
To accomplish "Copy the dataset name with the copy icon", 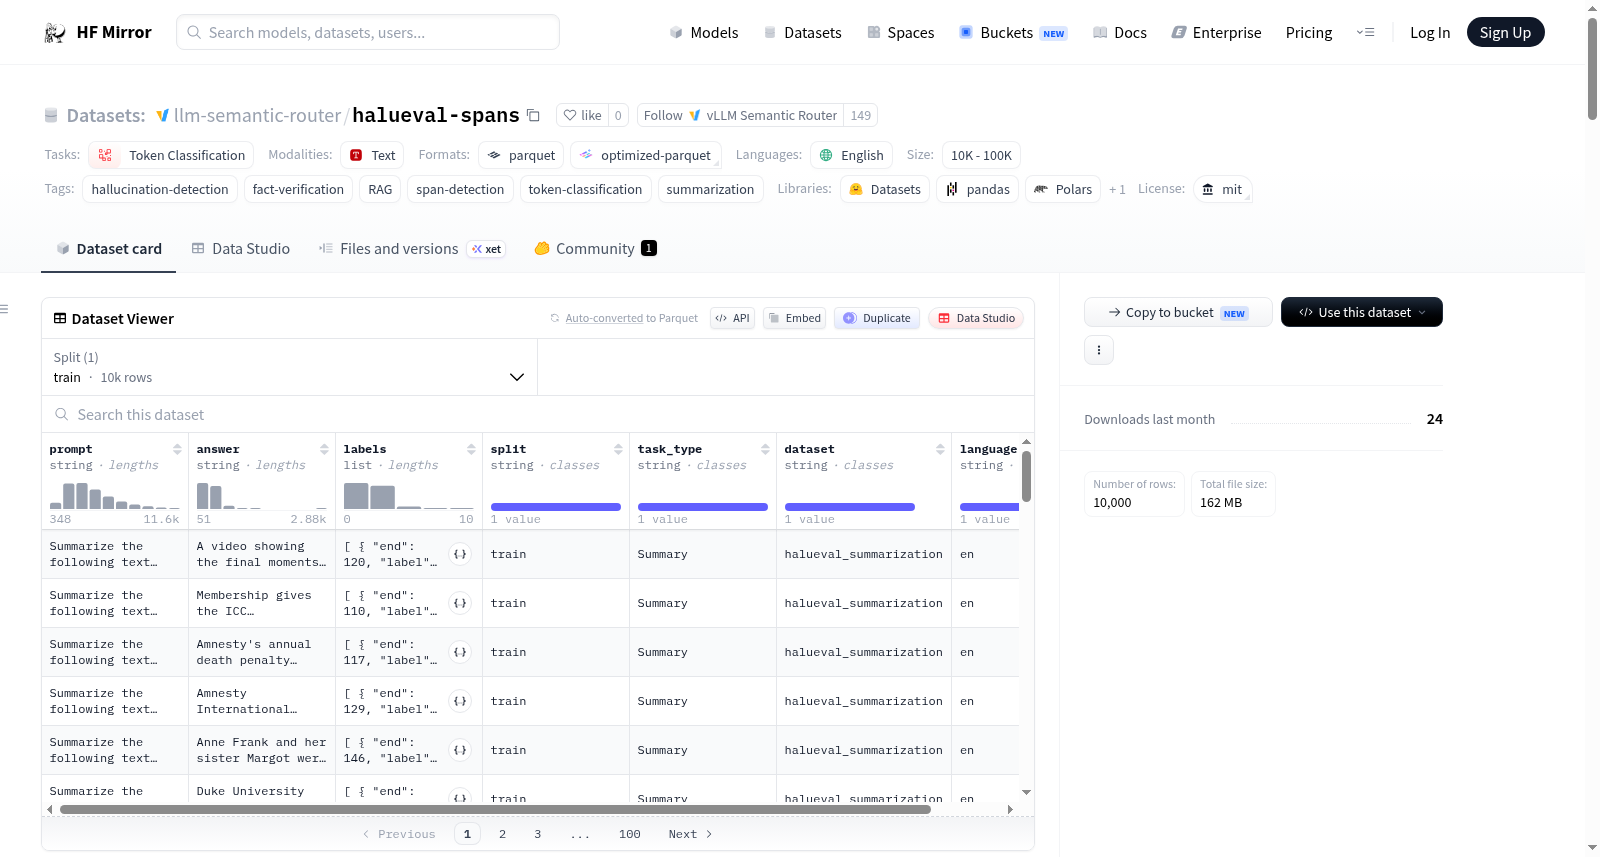I will 533,115.
